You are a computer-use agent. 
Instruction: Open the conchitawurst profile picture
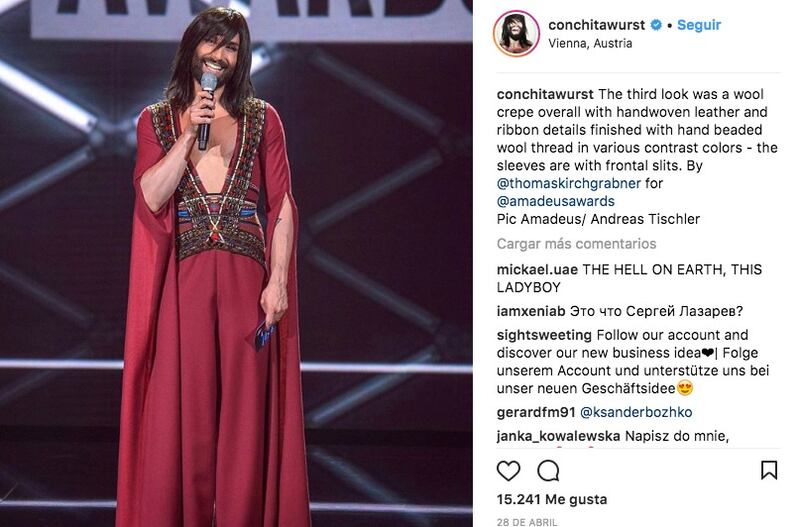tap(516, 33)
